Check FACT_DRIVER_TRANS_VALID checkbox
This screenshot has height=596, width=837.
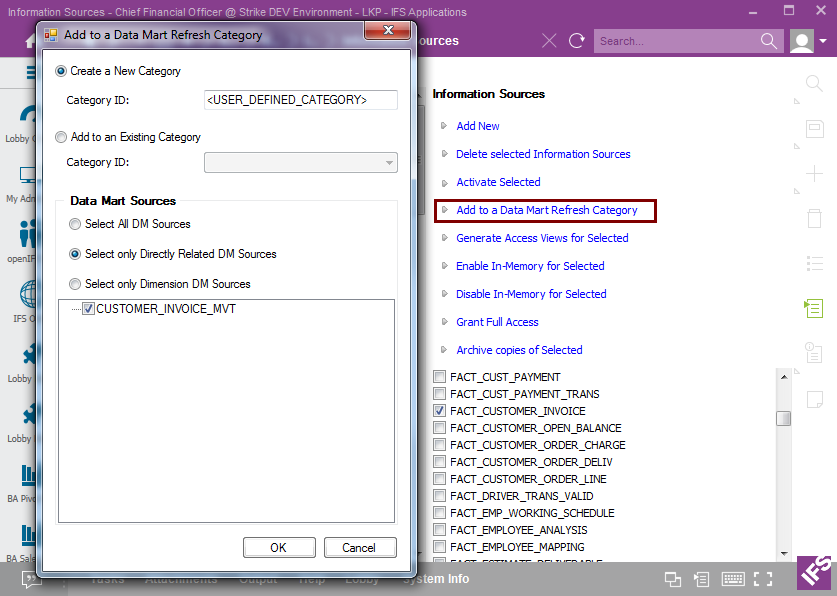[439, 496]
